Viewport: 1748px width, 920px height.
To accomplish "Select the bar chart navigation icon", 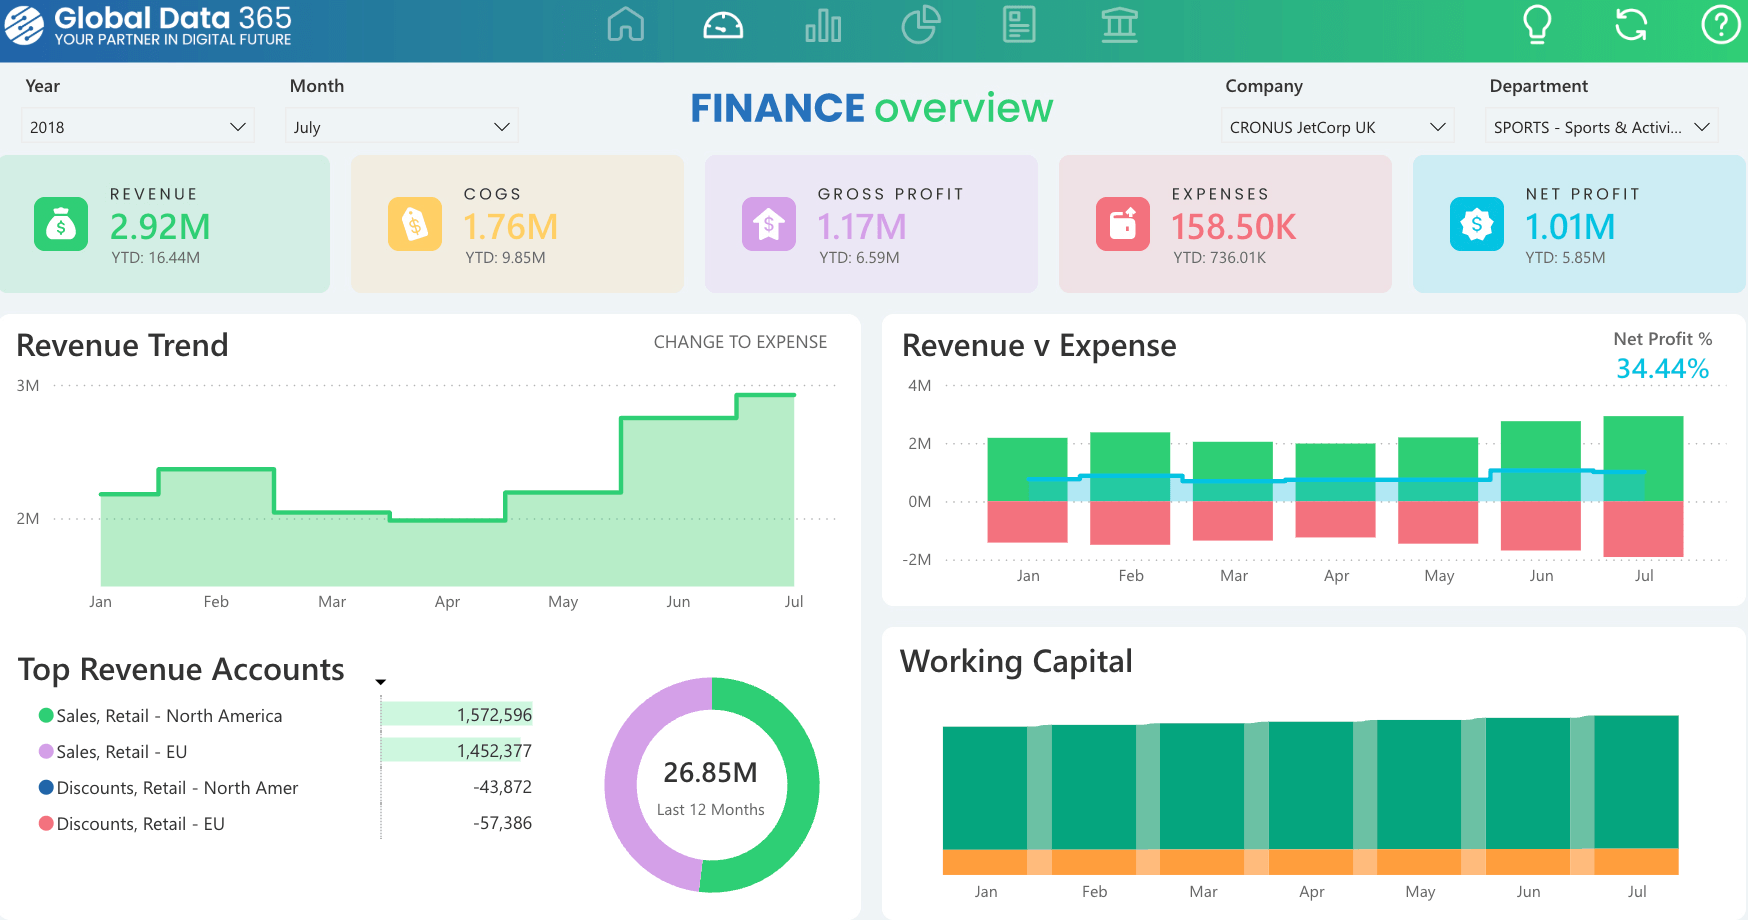I will click(821, 26).
